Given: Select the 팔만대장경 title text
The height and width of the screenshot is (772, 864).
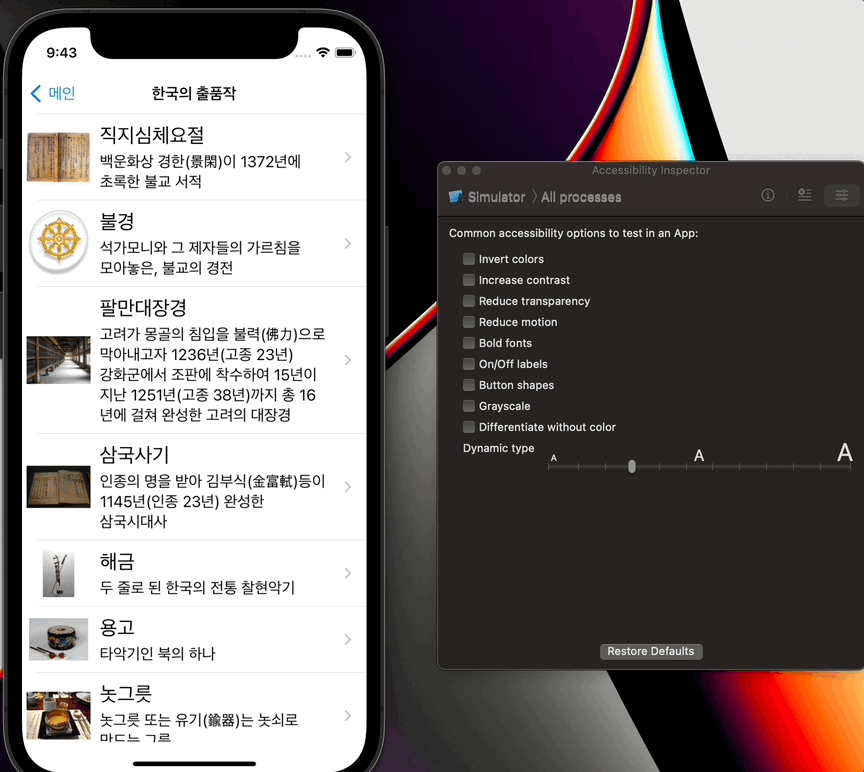Looking at the screenshot, I should (x=143, y=307).
